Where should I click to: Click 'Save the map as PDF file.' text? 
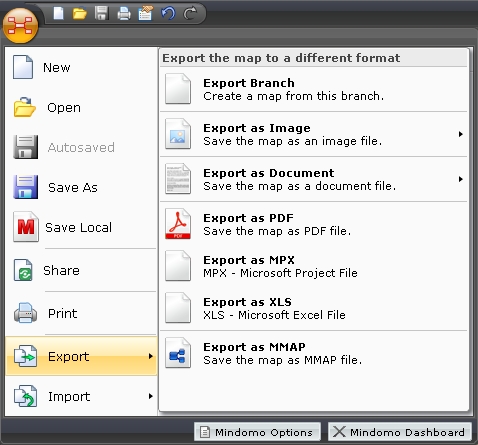pos(277,231)
